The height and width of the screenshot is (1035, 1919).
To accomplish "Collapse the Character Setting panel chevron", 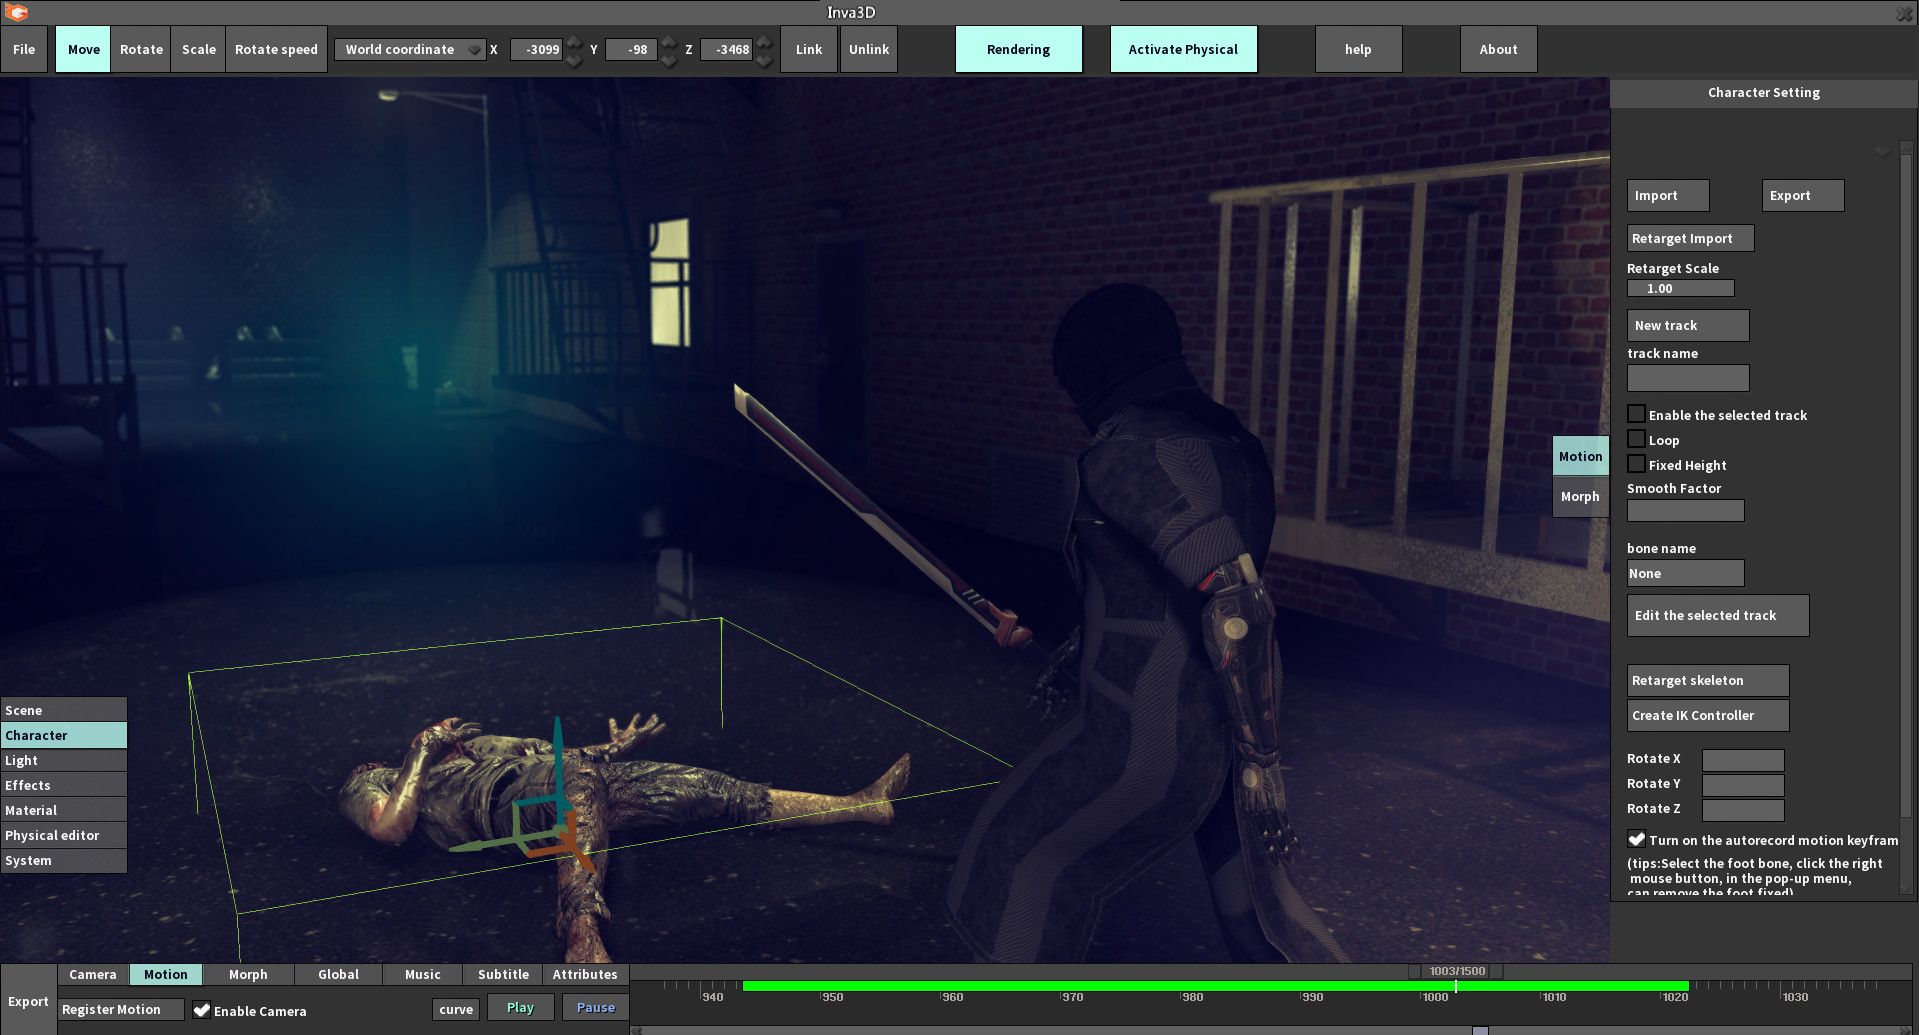I will pos(1882,150).
